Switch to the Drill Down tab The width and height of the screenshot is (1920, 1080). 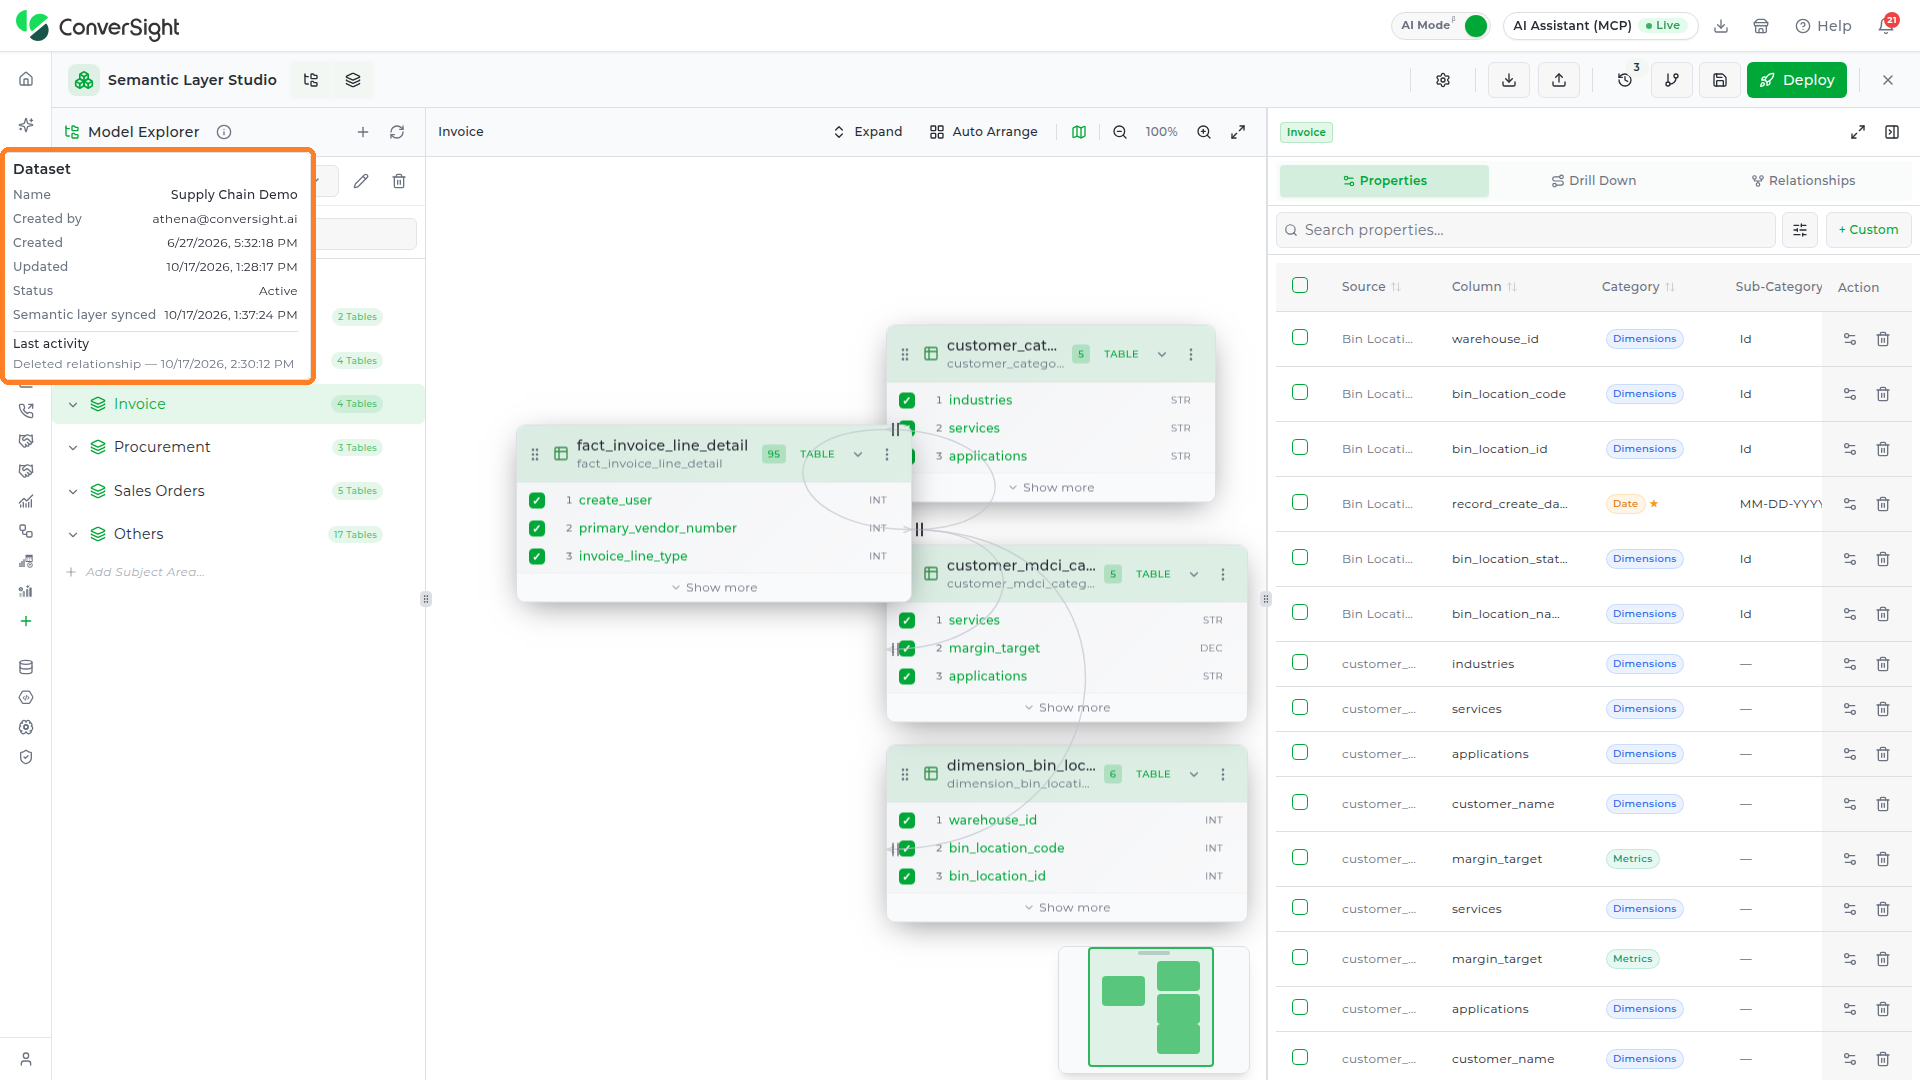[1594, 181]
